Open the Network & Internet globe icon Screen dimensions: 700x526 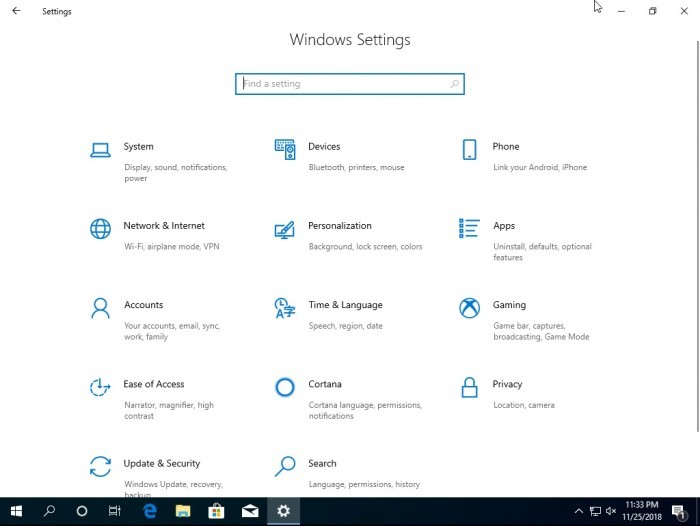pos(100,229)
